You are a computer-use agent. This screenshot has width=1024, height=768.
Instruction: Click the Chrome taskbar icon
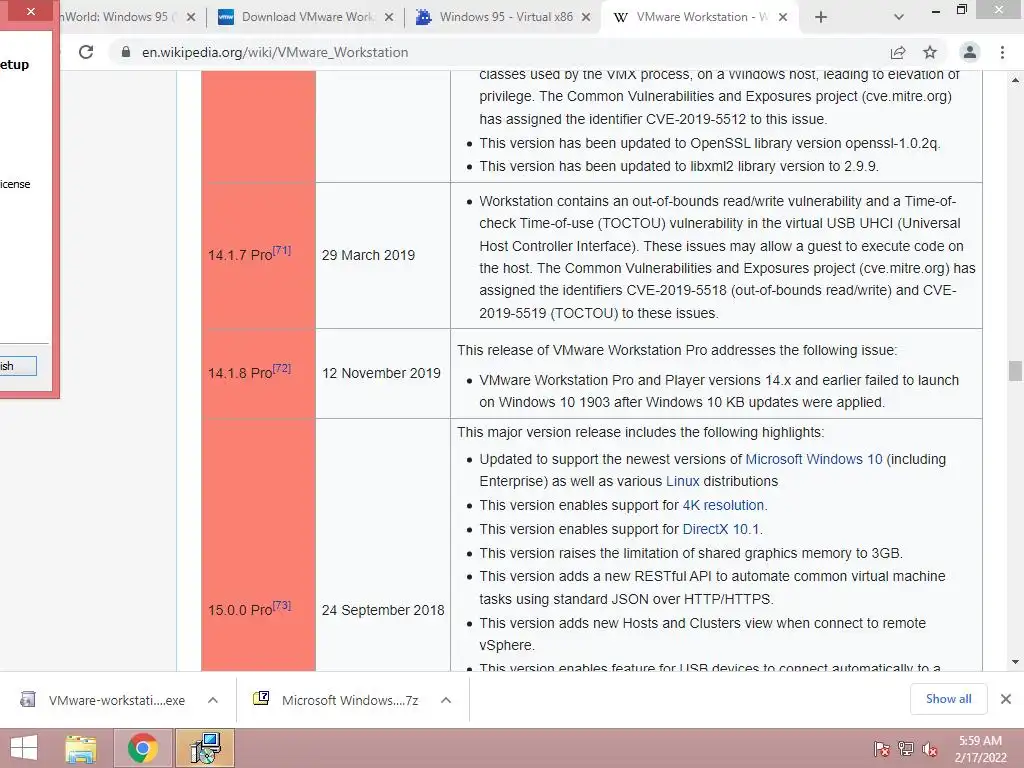[x=142, y=748]
